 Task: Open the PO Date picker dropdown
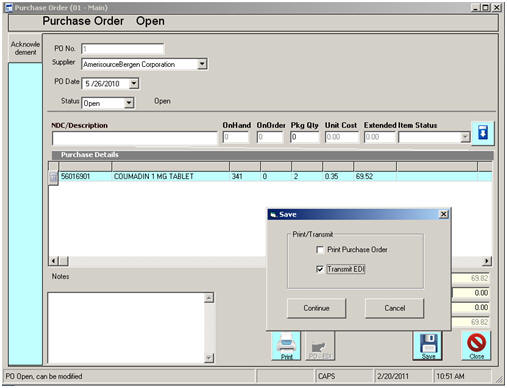(x=134, y=83)
